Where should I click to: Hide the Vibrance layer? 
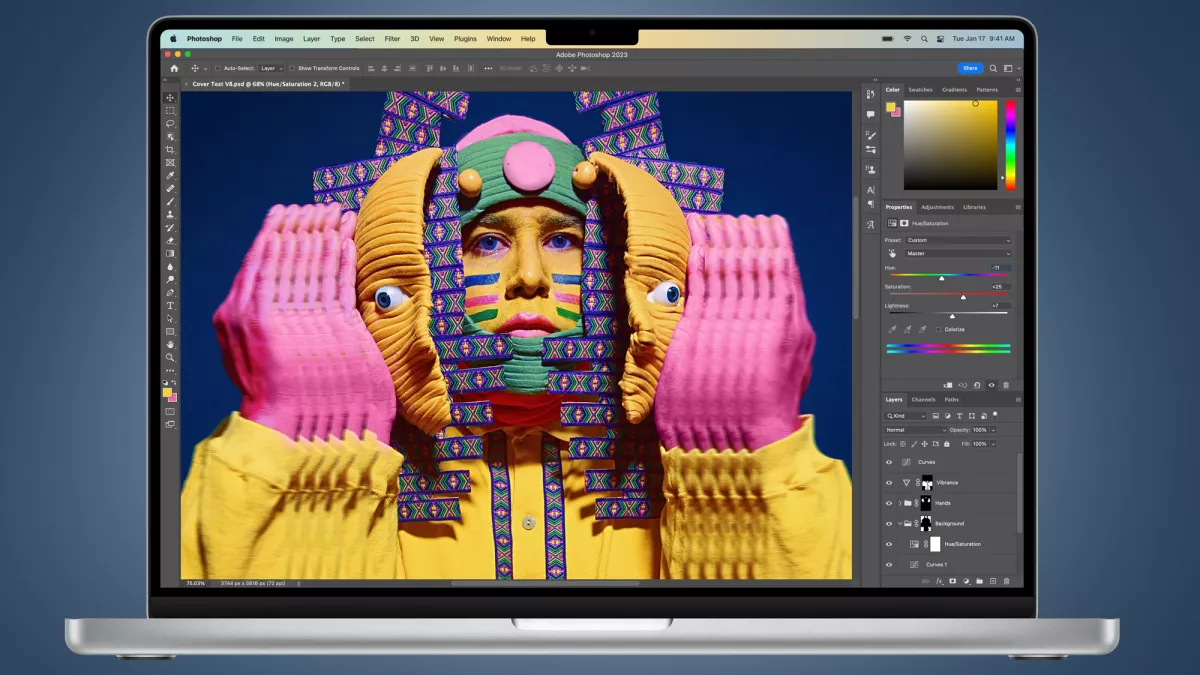(x=888, y=482)
